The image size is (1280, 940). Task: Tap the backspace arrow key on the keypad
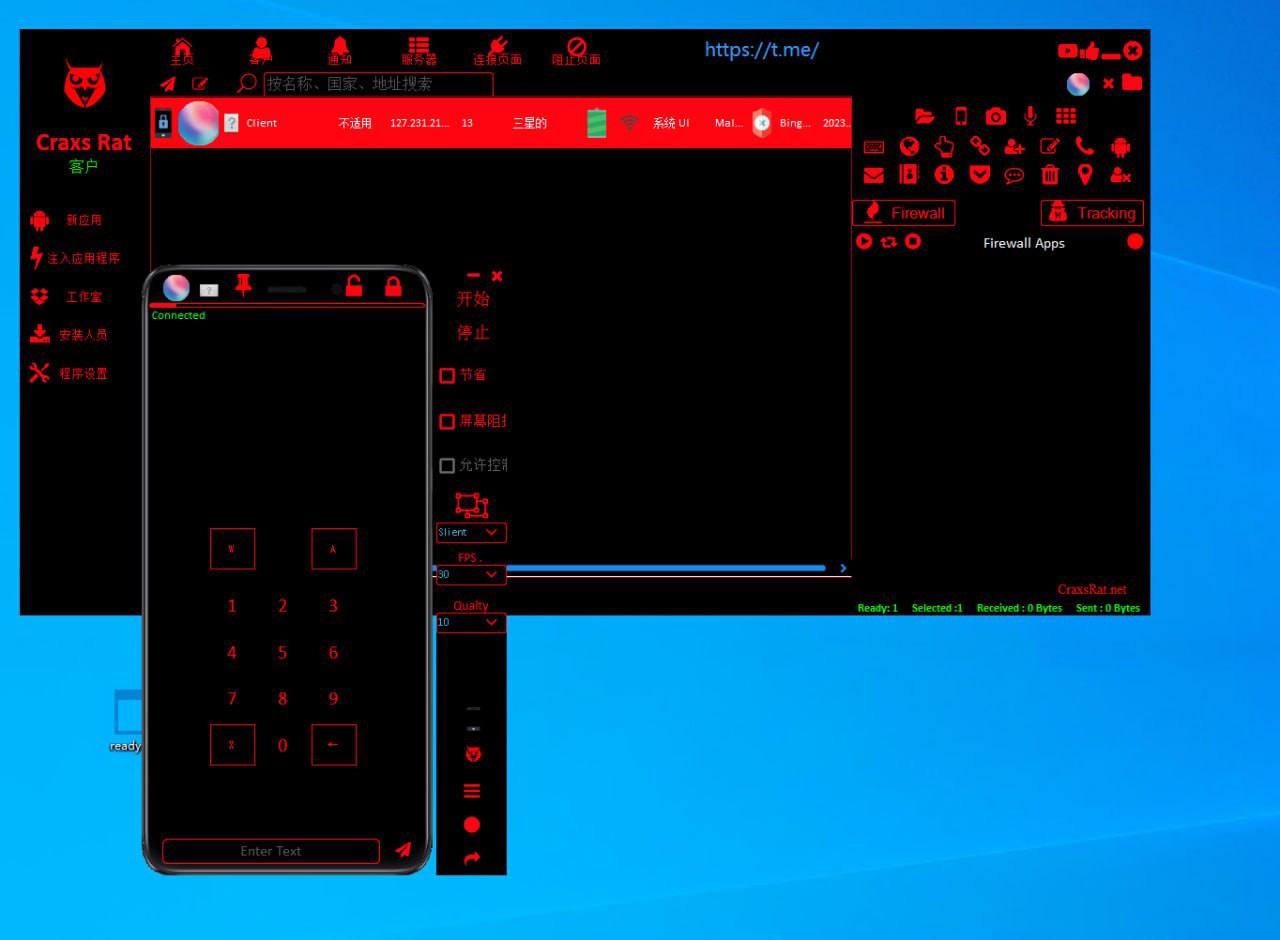(x=334, y=745)
